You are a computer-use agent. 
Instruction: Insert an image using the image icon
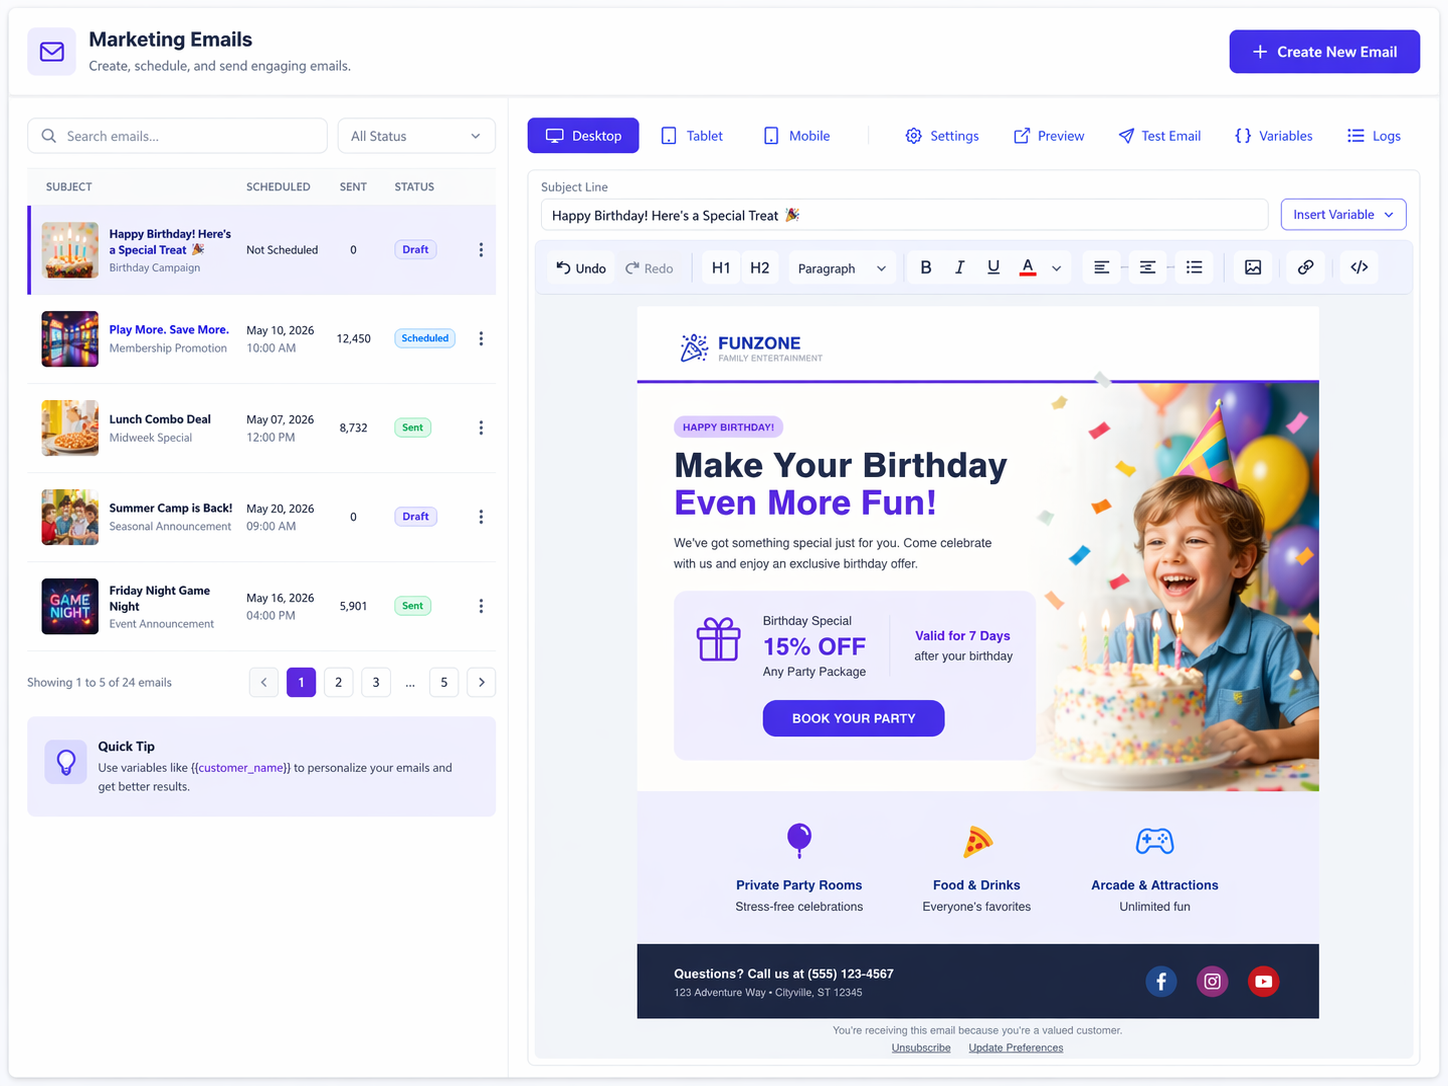coord(1252,267)
